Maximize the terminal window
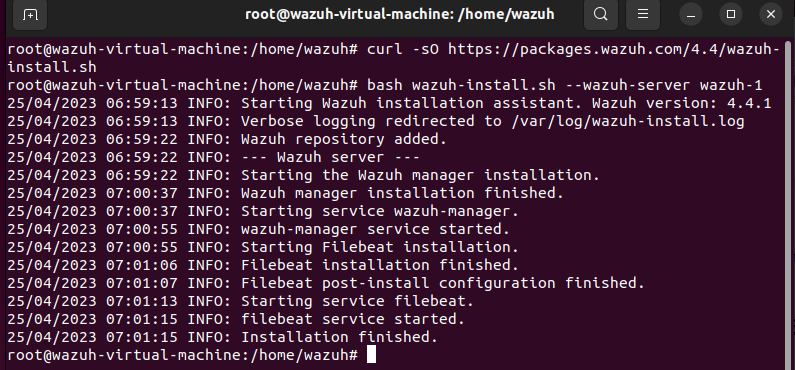The height and width of the screenshot is (370, 795). (731, 15)
